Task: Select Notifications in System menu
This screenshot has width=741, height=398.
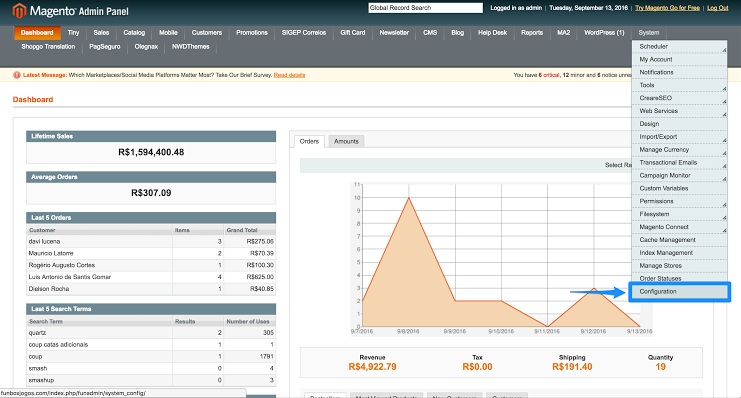Action: [x=680, y=72]
